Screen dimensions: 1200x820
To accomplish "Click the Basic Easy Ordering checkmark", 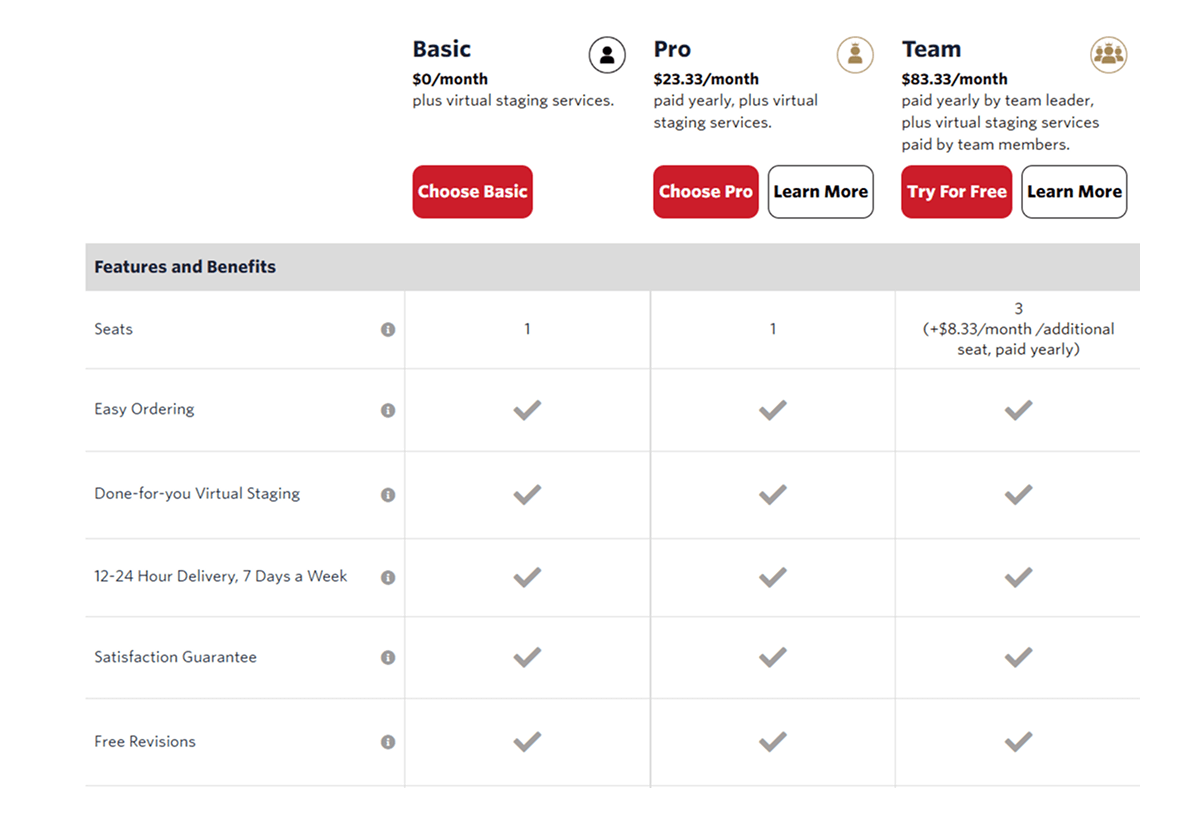I will coord(527,410).
